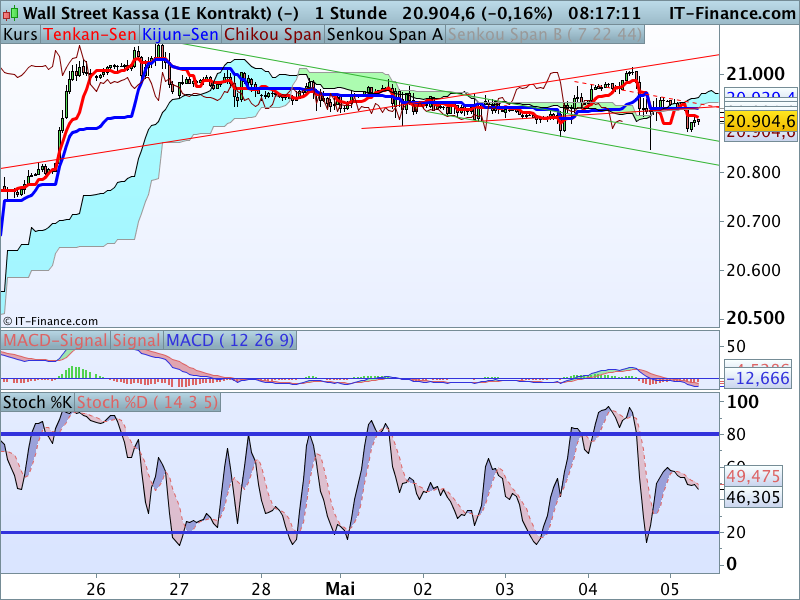800x600 pixels.
Task: Open Stoch %D (14 3 5) label
Action: pyautogui.click(x=147, y=403)
